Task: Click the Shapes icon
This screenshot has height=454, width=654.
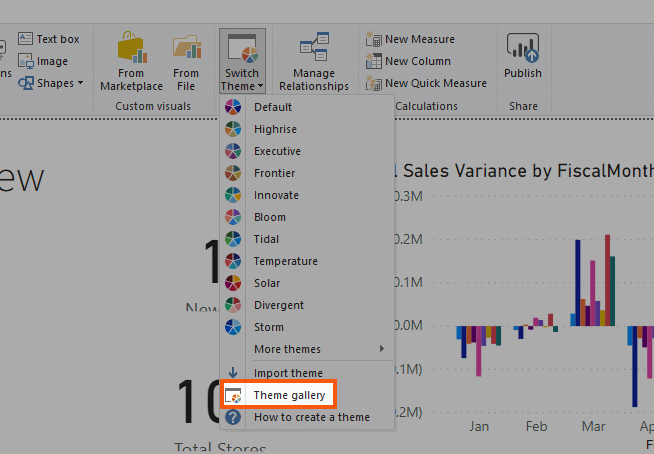Action: tap(25, 83)
